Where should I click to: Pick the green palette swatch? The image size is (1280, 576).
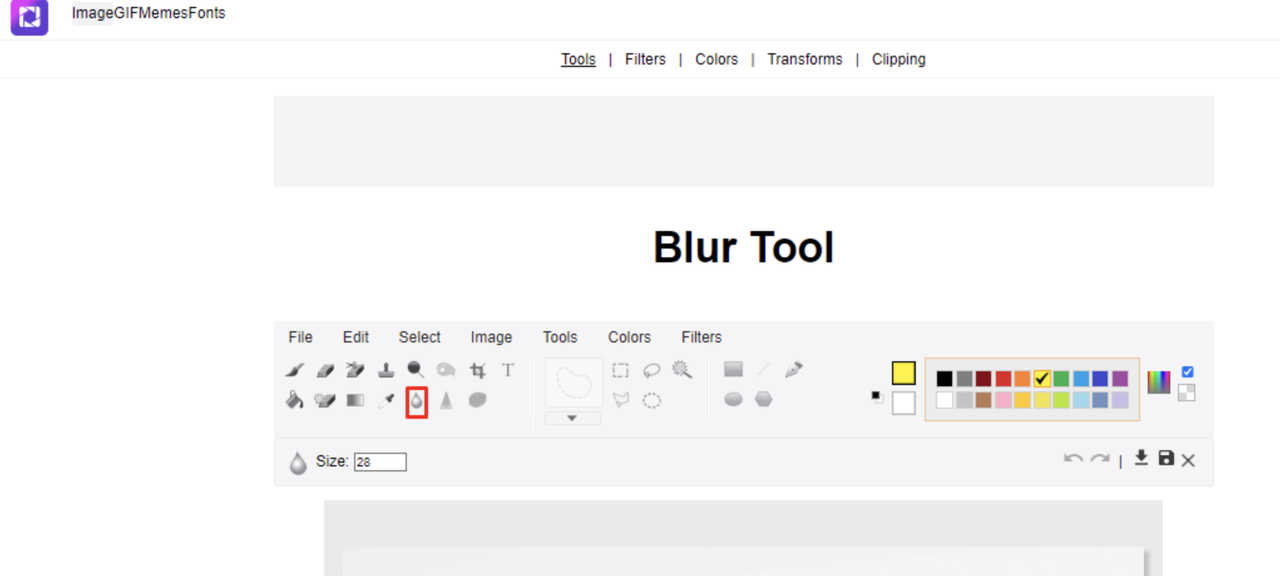point(1061,379)
